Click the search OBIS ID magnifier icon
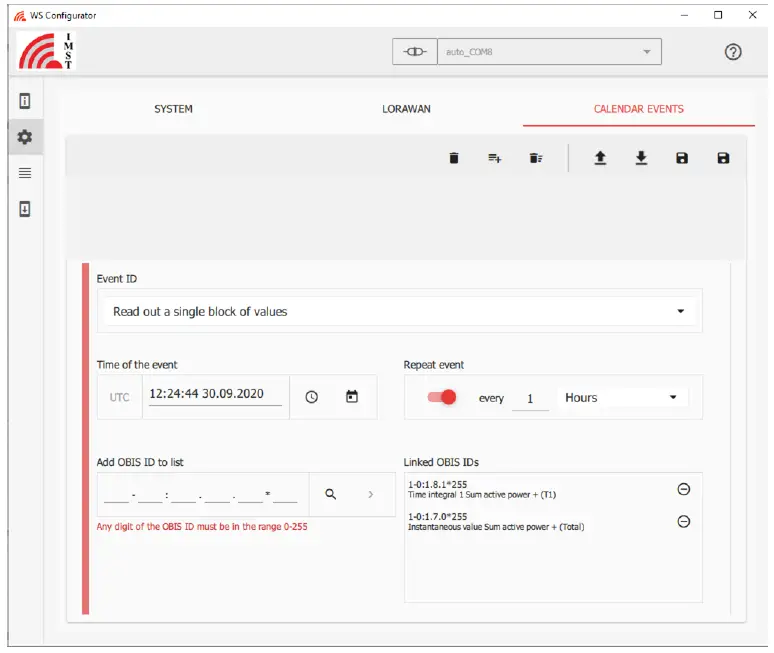Viewport: 774px width, 653px height. point(331,494)
